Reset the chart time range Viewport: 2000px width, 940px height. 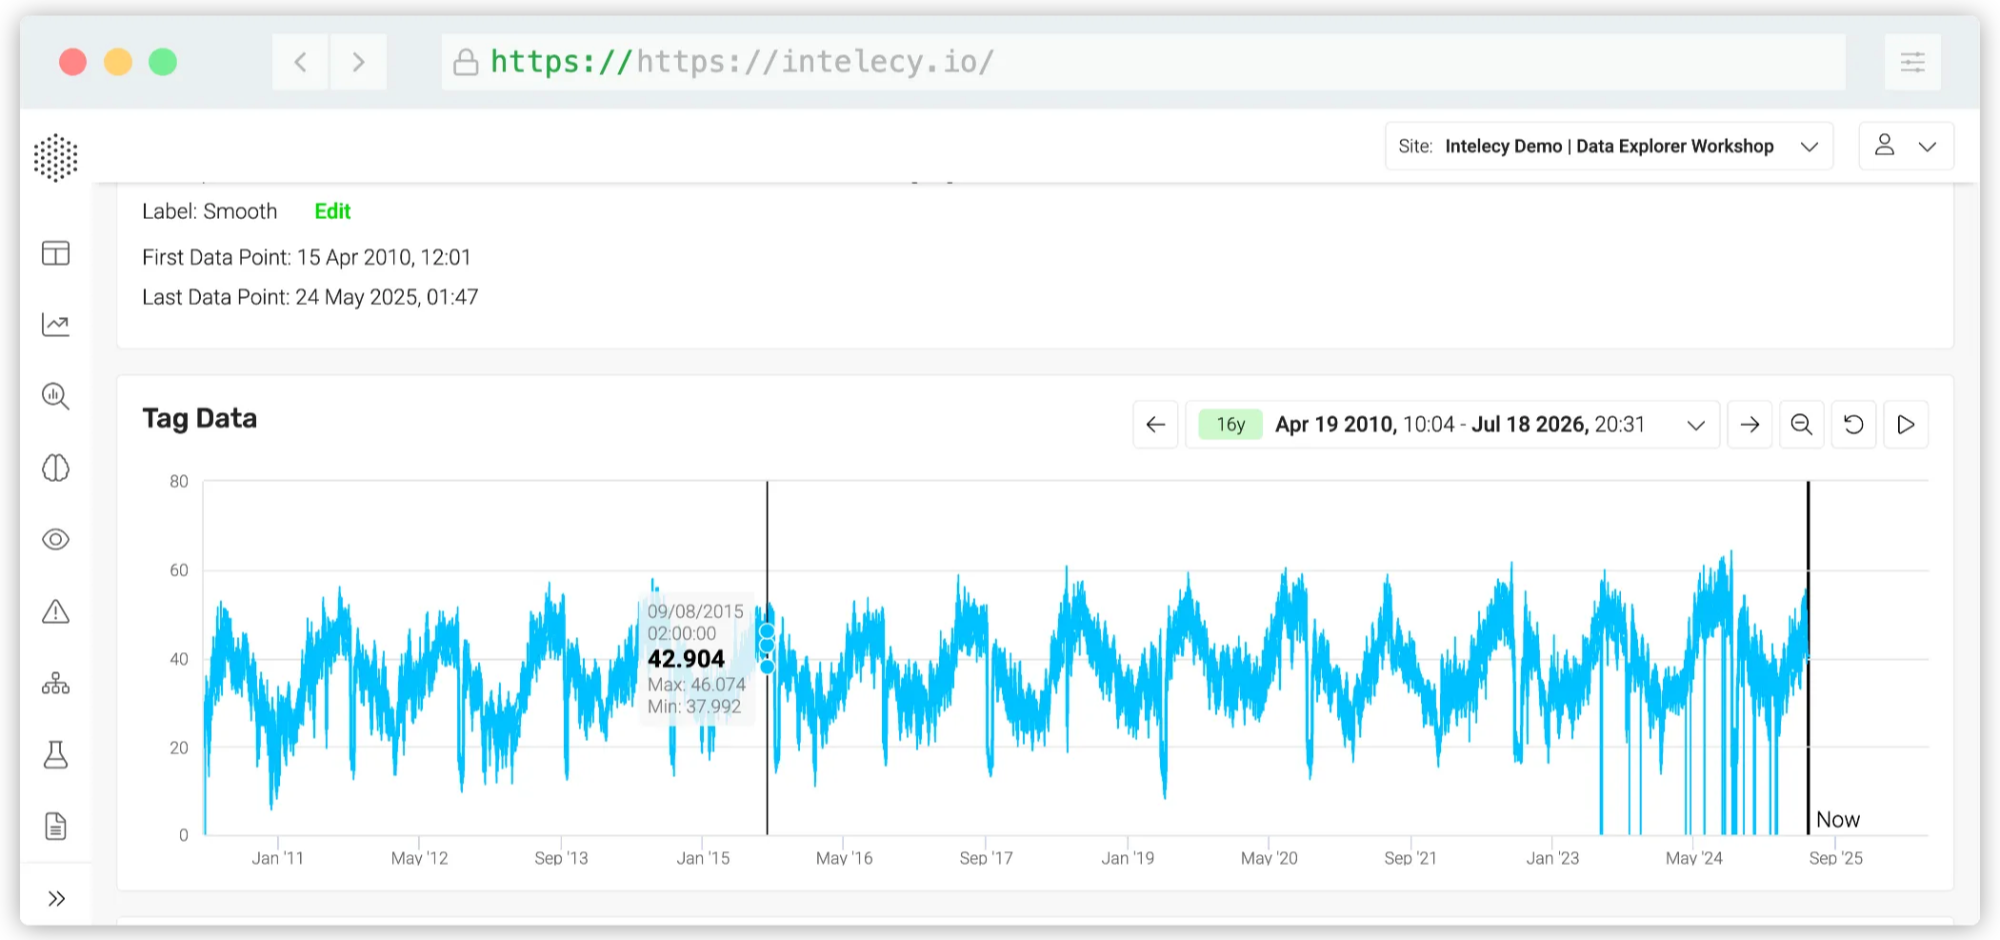click(x=1853, y=425)
